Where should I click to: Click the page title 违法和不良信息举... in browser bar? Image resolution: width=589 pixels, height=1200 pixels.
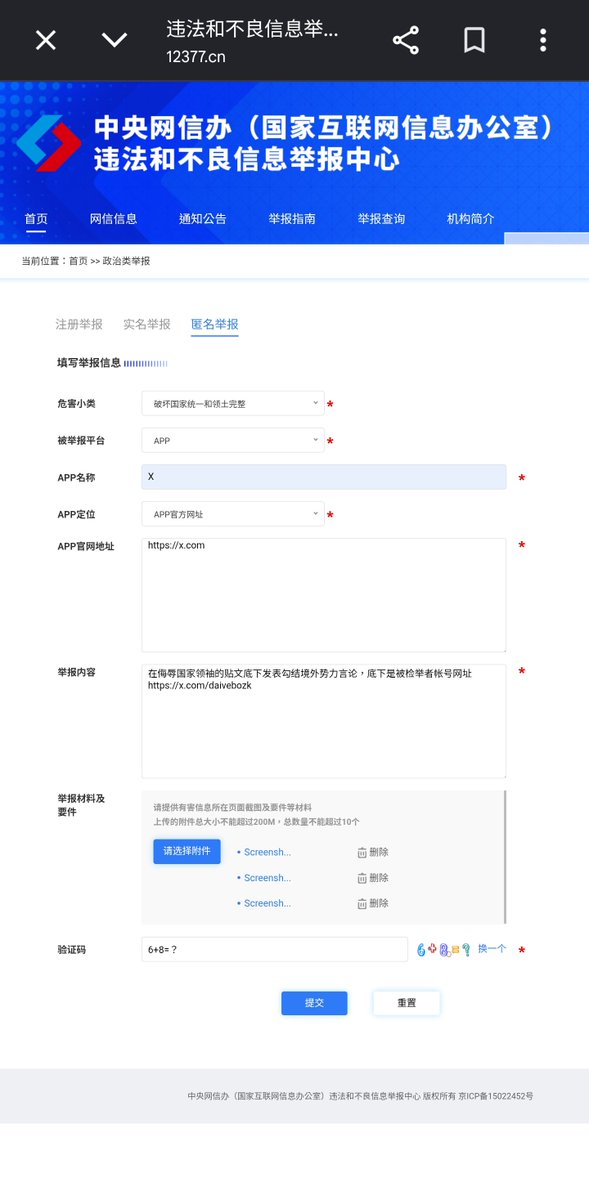[x=253, y=29]
